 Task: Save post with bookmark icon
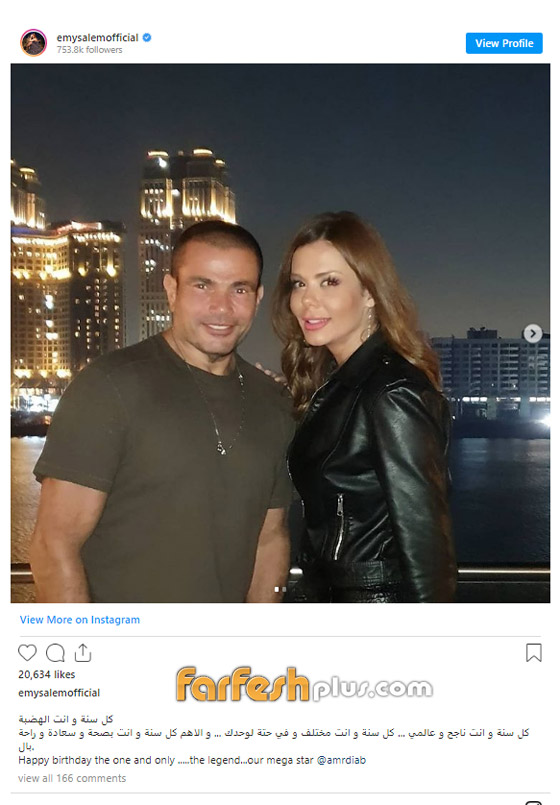[x=533, y=653]
